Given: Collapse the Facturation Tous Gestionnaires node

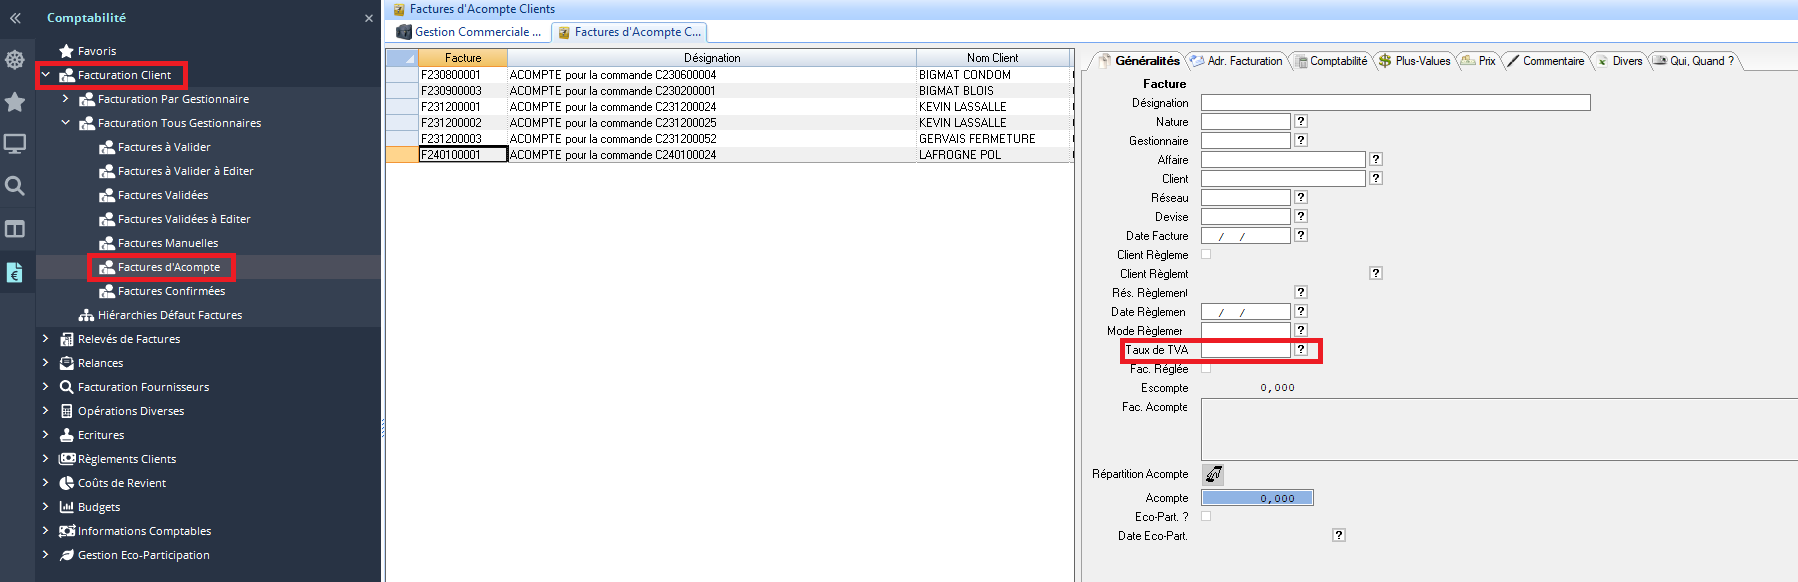Looking at the screenshot, I should (x=65, y=123).
